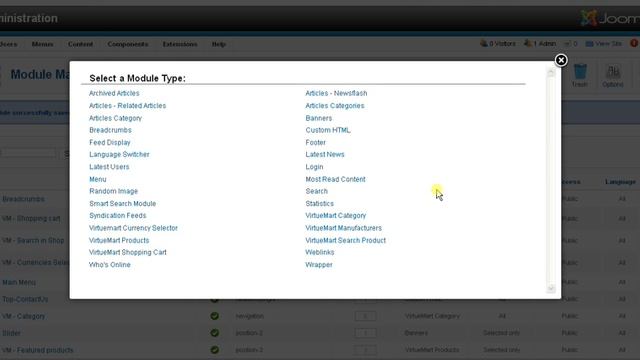Screen dimensions: 640x360
Task: Choose VirtueMart Products module type
Action: click(119, 240)
